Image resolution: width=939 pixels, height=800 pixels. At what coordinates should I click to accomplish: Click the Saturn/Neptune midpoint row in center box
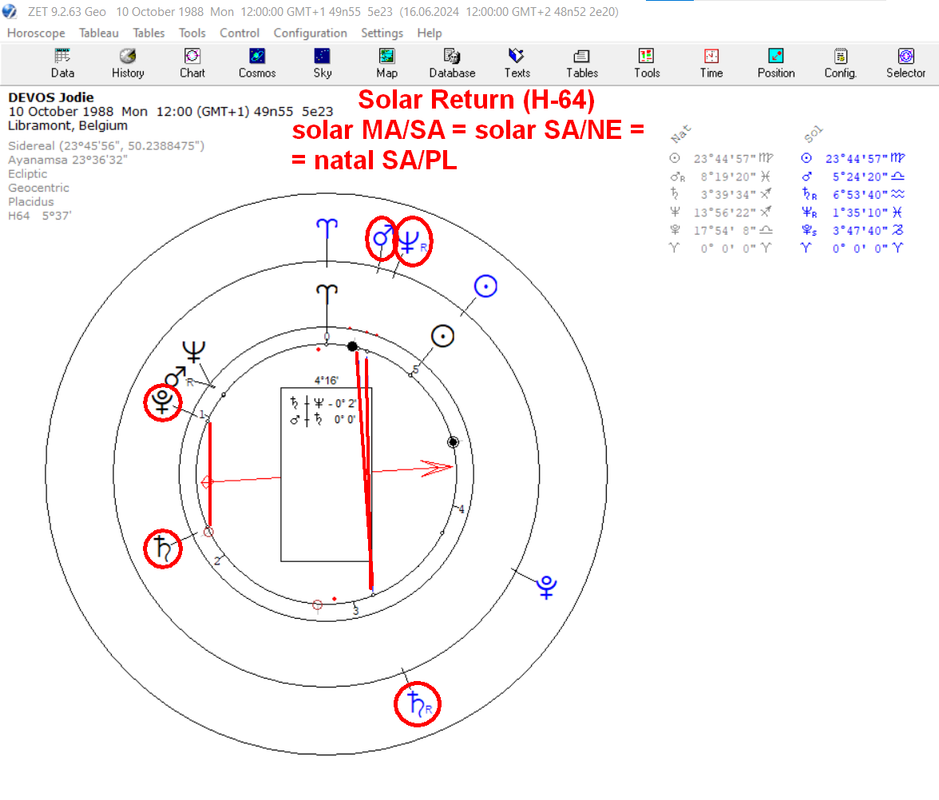tap(323, 403)
